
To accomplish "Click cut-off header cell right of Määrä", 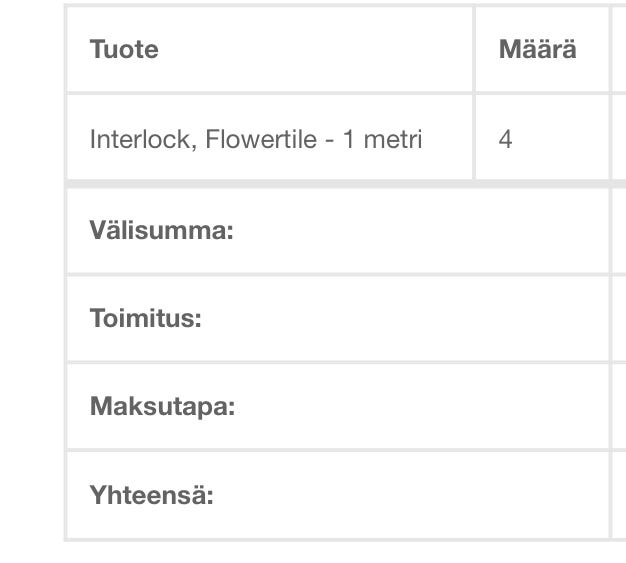I will point(619,50).
